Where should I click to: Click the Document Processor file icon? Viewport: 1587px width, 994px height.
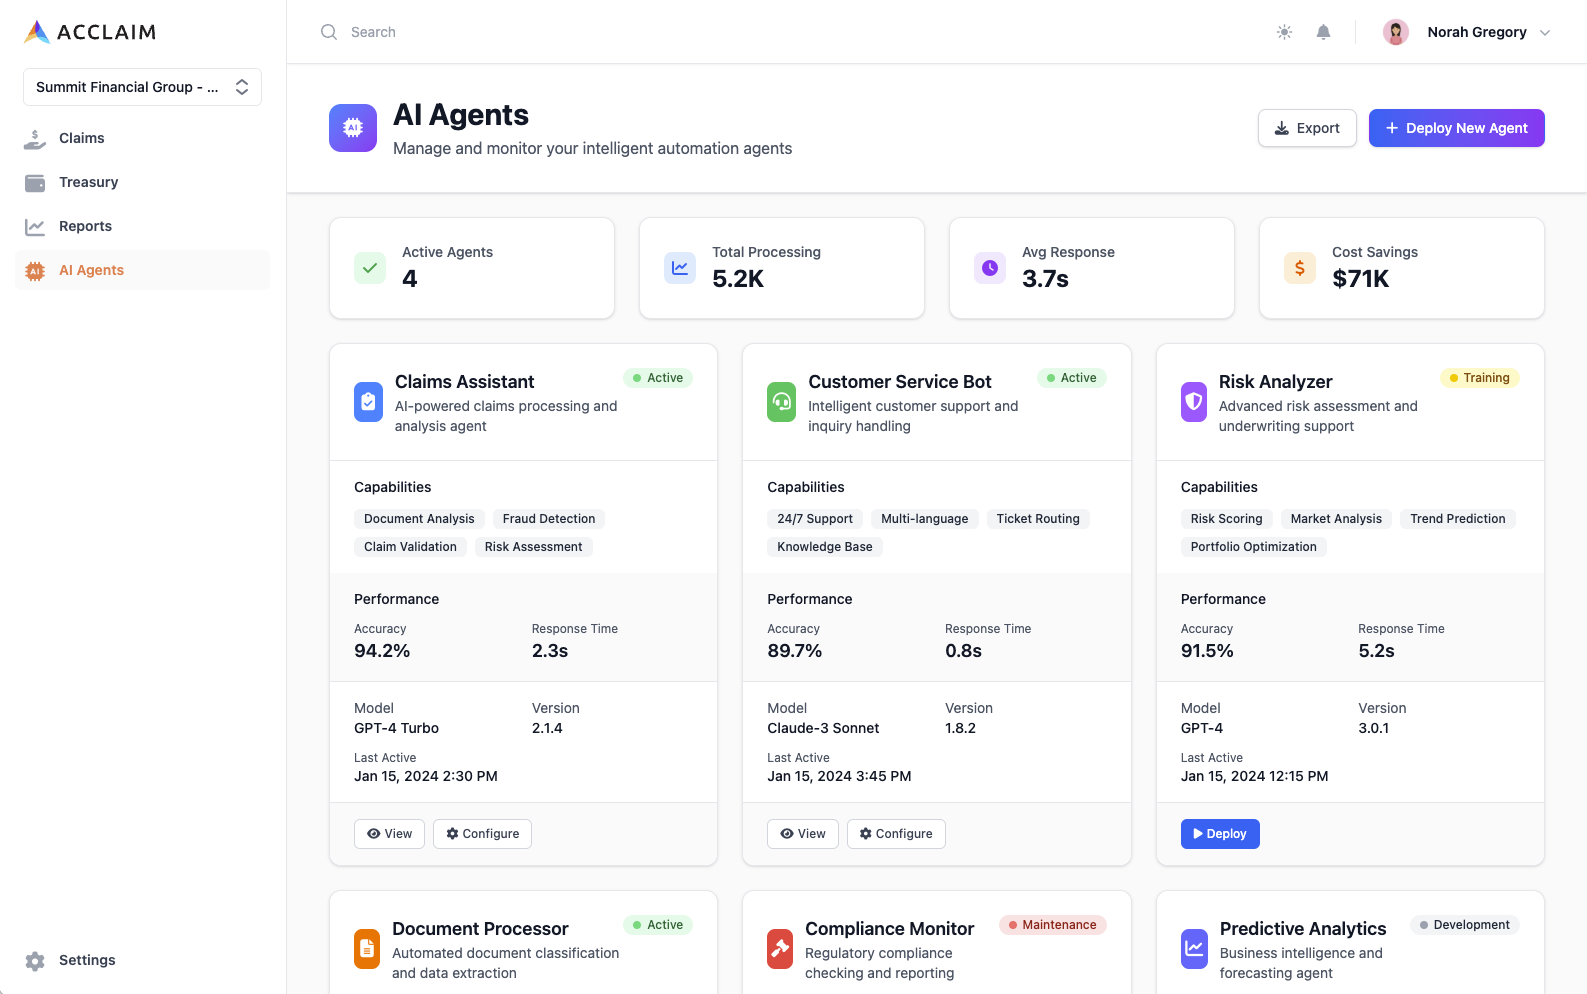(367, 949)
